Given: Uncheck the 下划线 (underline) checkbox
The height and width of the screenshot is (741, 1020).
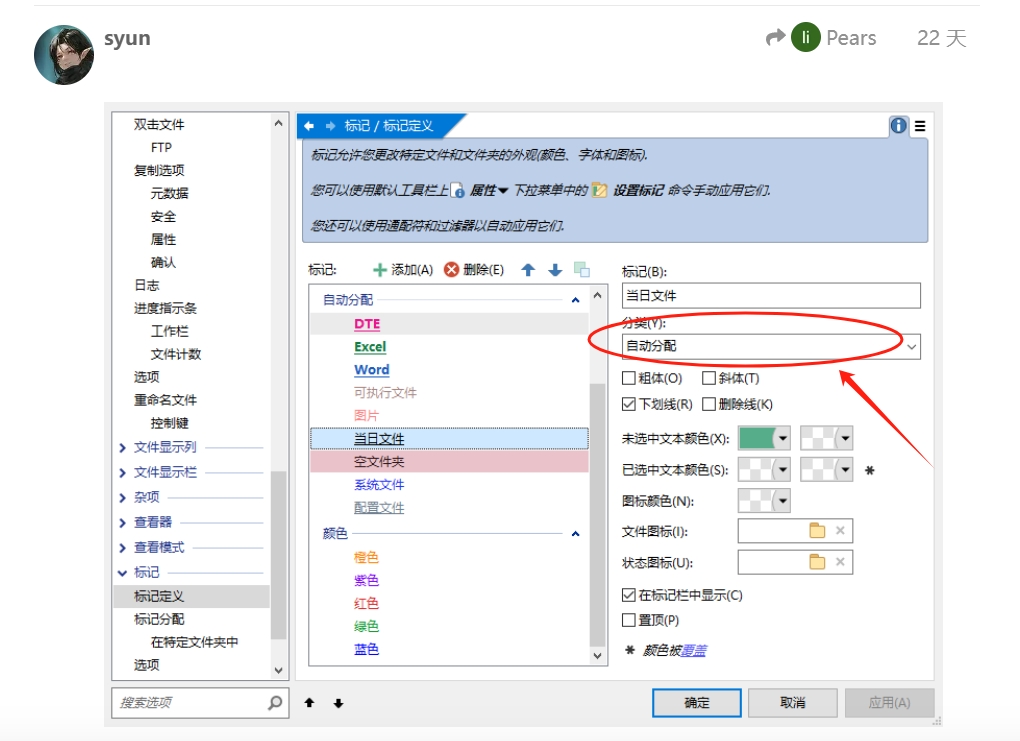Looking at the screenshot, I should pyautogui.click(x=629, y=404).
